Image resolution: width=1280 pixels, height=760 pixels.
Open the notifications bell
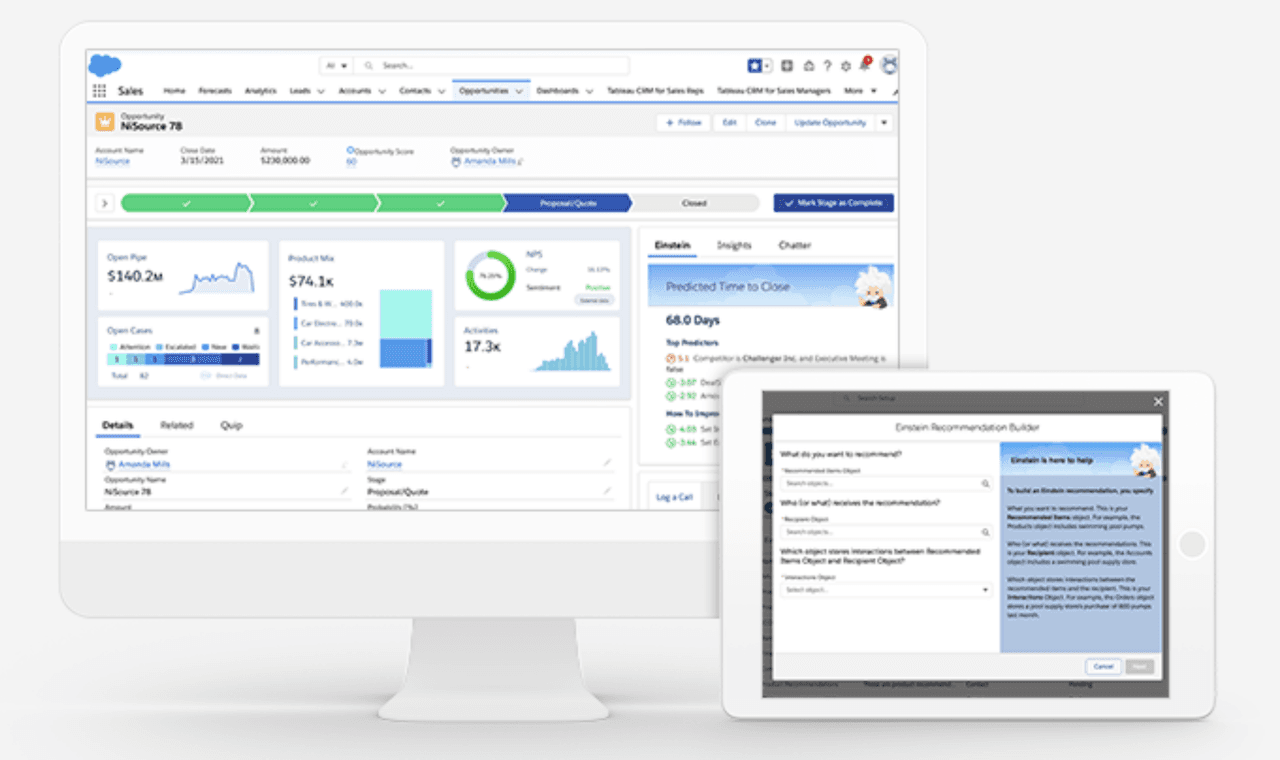(864, 66)
